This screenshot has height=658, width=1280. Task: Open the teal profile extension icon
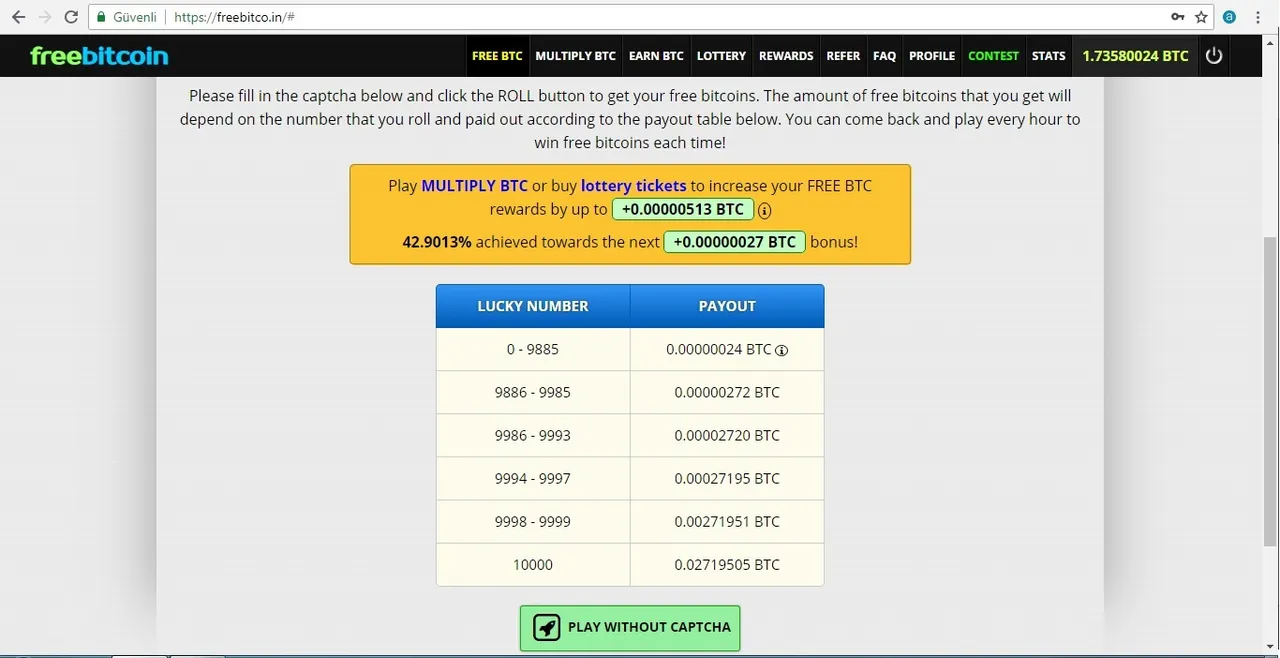click(x=1230, y=17)
